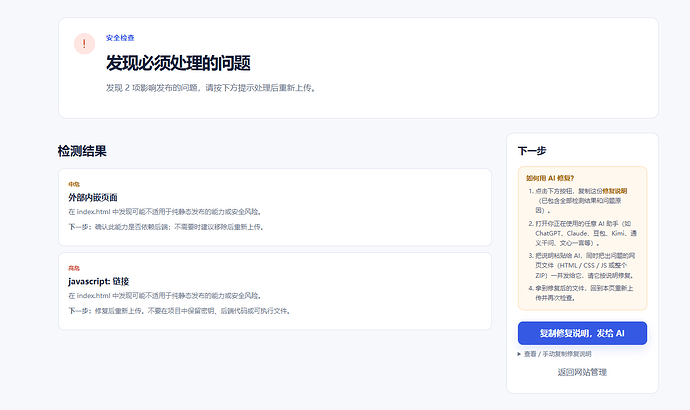The image size is (690, 410).
Task: Click the 检测结果 section heading
Action: [82, 151]
